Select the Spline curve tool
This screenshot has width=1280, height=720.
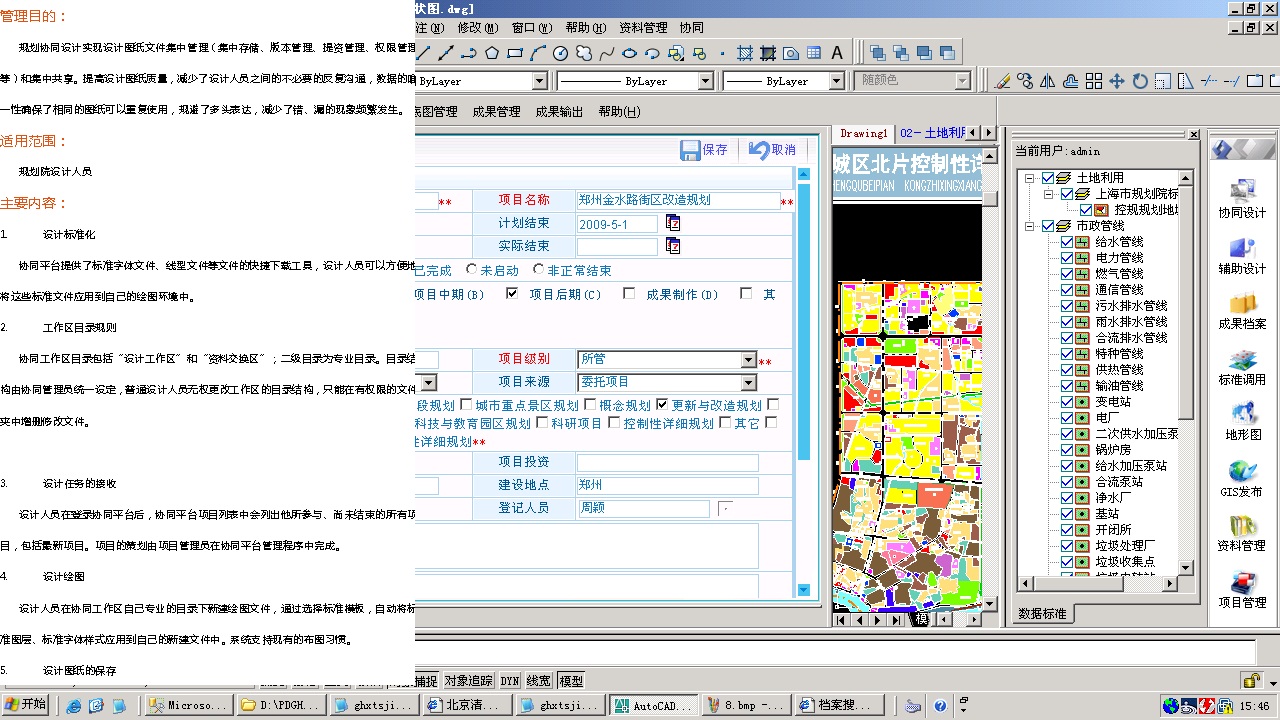(606, 53)
